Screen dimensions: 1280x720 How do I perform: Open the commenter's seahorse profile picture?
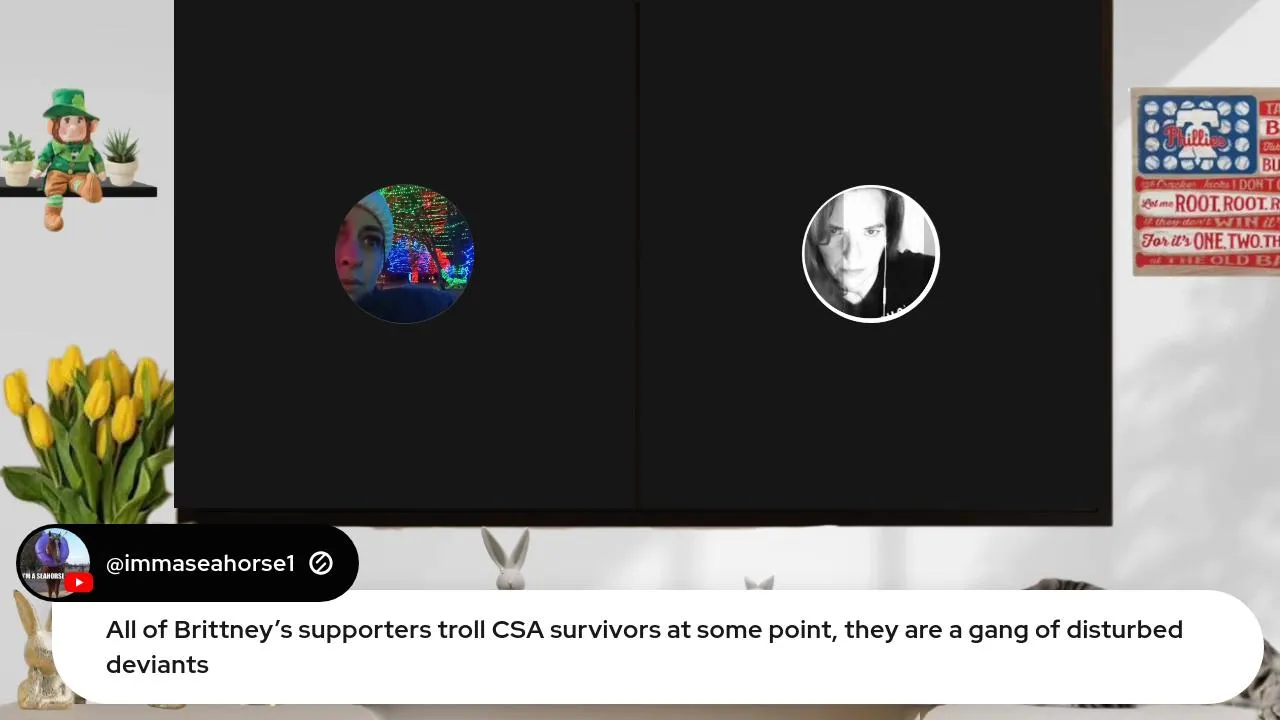point(54,563)
